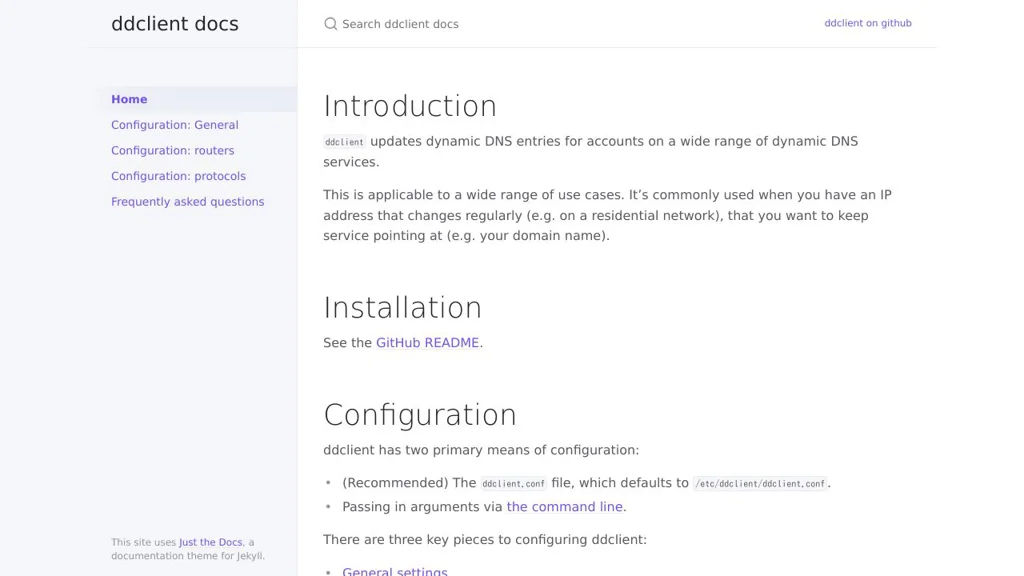Open the Configuration: General page
Viewport: 1024px width, 576px height.
pyautogui.click(x=175, y=125)
